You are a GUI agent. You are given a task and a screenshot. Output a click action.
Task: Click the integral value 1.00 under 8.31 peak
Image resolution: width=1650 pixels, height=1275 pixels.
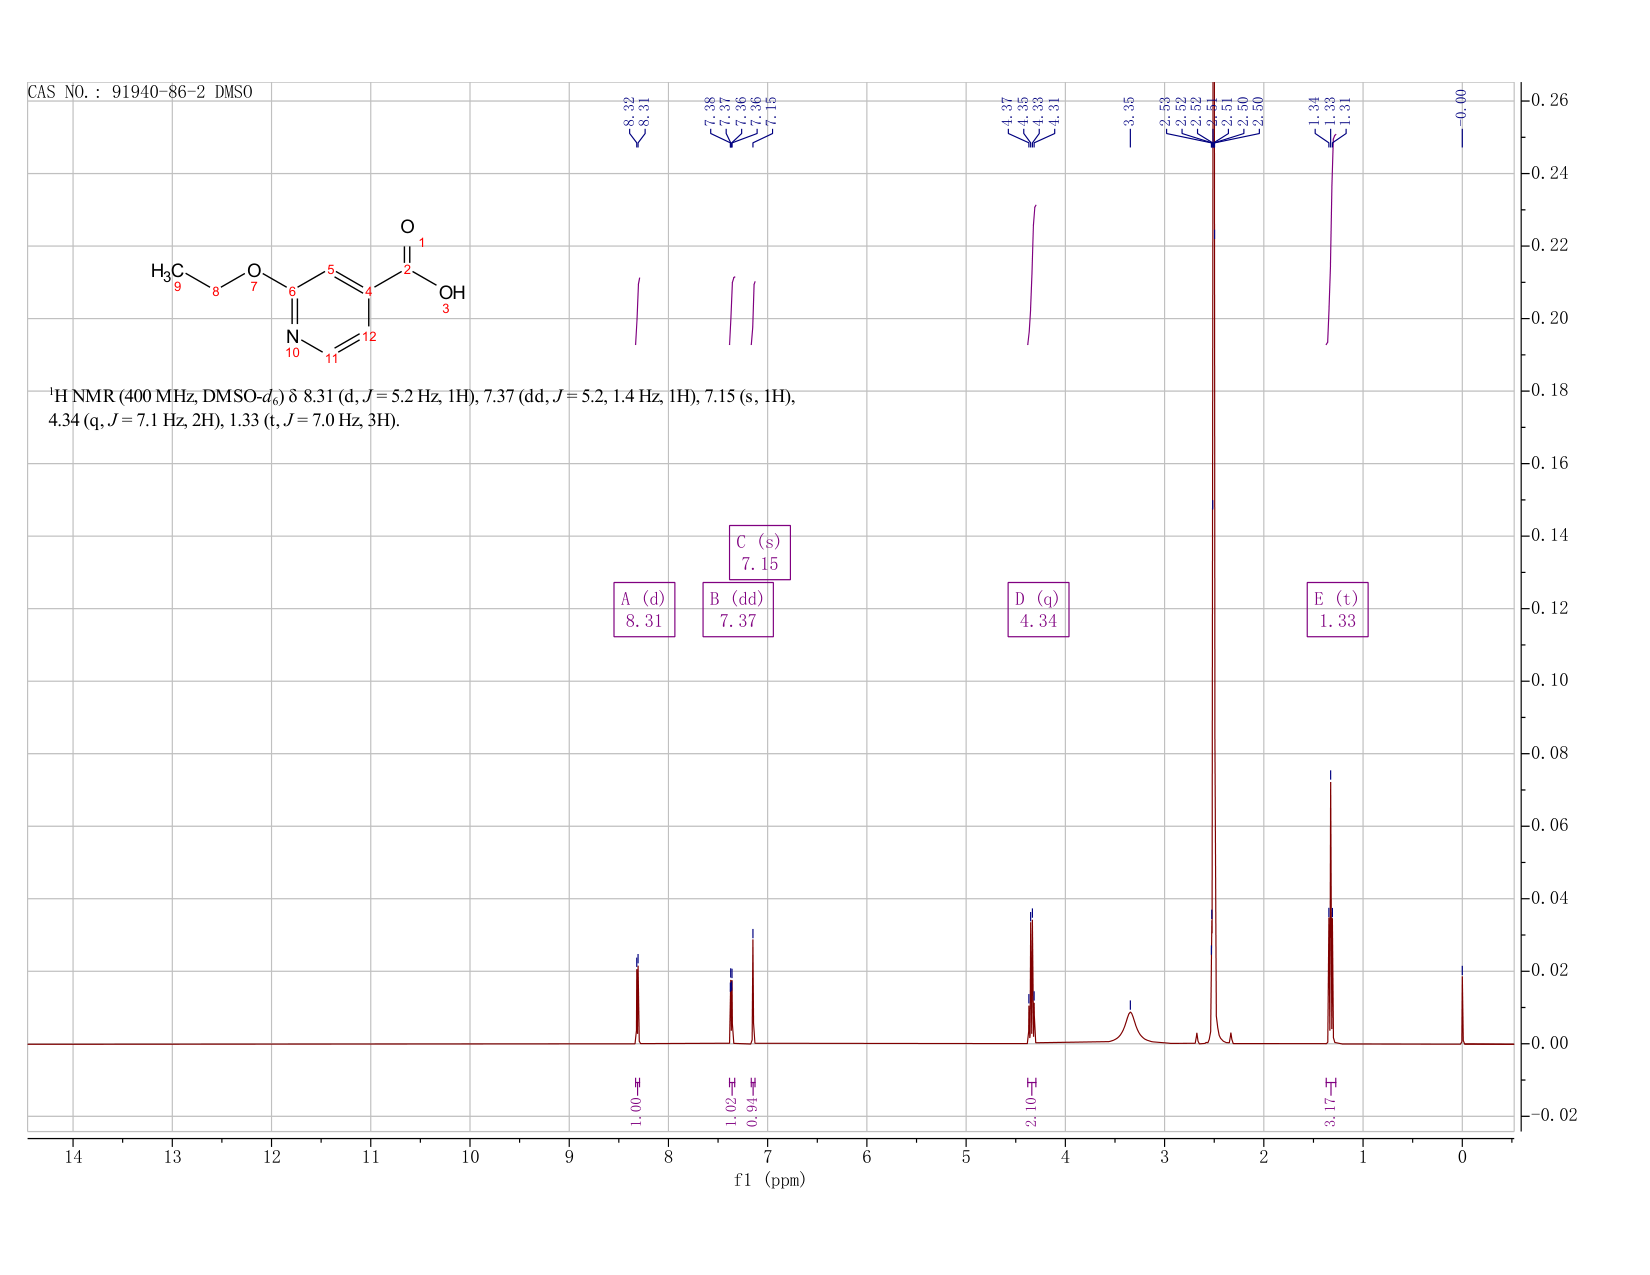click(636, 1111)
